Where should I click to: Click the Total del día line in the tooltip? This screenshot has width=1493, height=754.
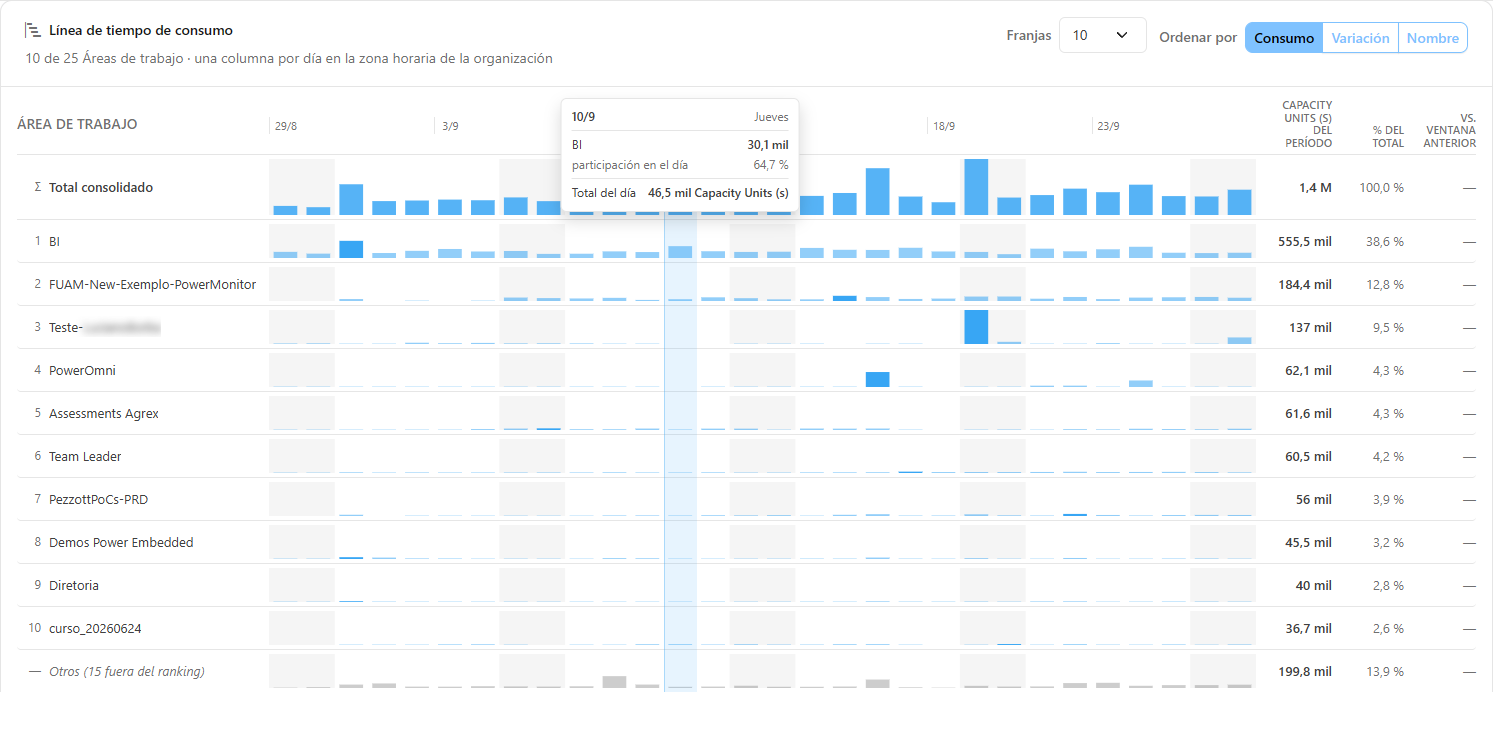[x=680, y=192]
